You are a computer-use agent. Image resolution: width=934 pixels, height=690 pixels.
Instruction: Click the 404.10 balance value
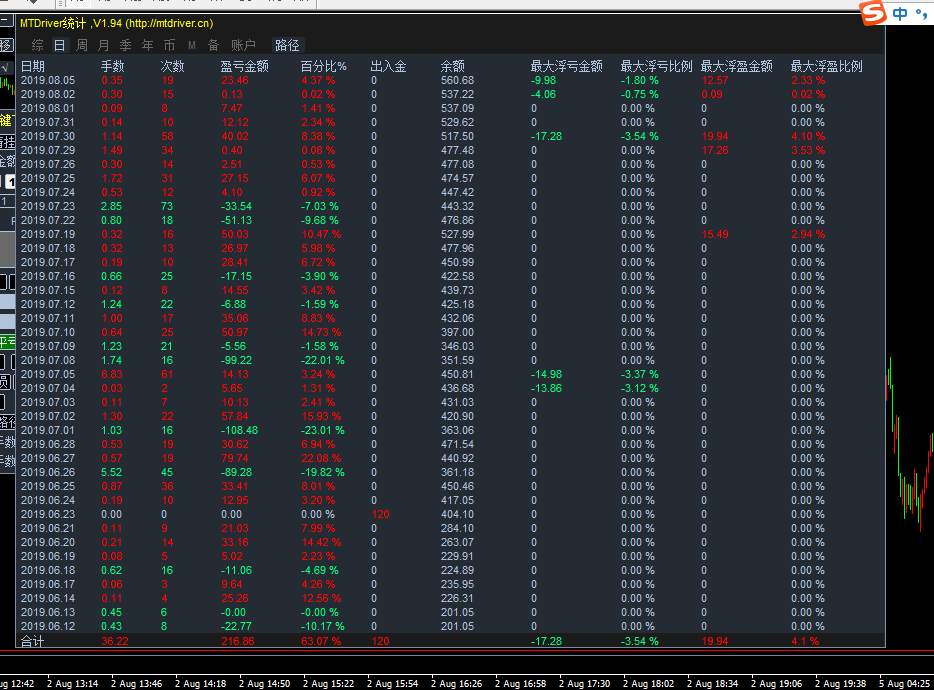pyautogui.click(x=457, y=514)
